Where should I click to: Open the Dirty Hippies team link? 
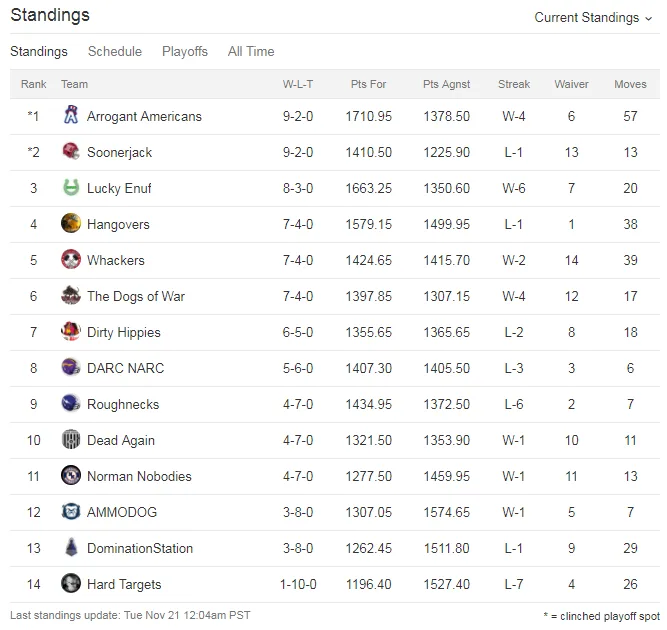click(124, 332)
